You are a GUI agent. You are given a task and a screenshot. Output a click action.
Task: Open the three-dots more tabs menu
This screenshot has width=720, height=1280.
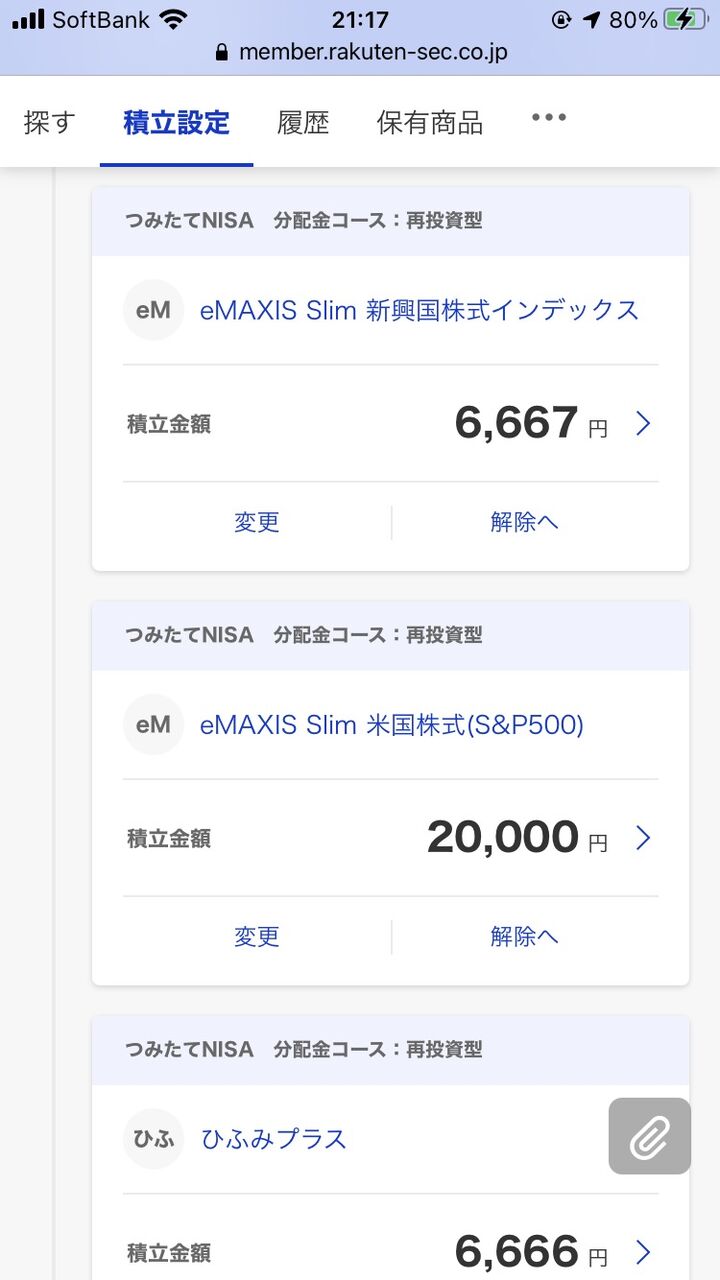coord(548,118)
